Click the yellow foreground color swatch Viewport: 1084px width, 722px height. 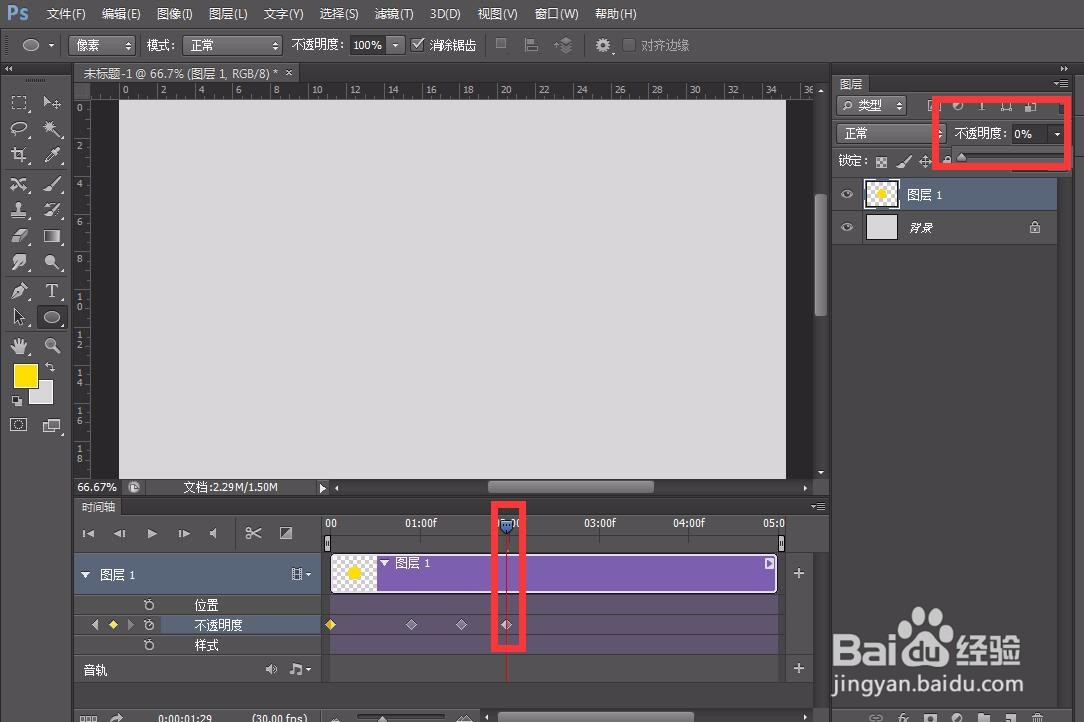(25, 377)
